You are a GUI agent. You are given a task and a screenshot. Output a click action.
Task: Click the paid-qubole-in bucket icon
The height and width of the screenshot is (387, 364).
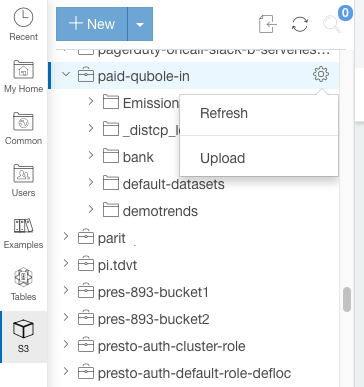[86, 74]
